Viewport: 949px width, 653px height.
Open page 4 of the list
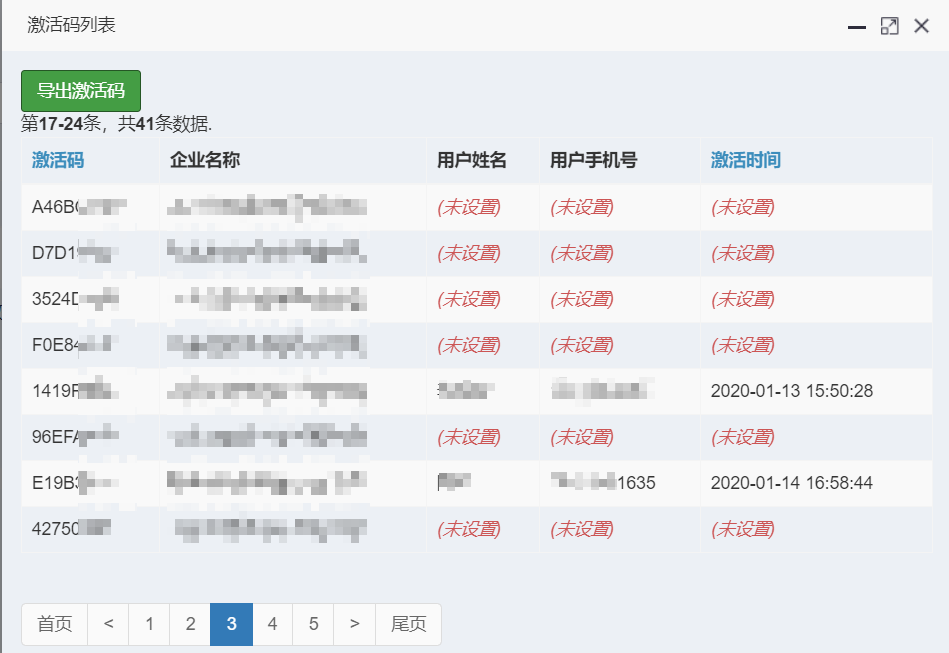click(x=272, y=624)
